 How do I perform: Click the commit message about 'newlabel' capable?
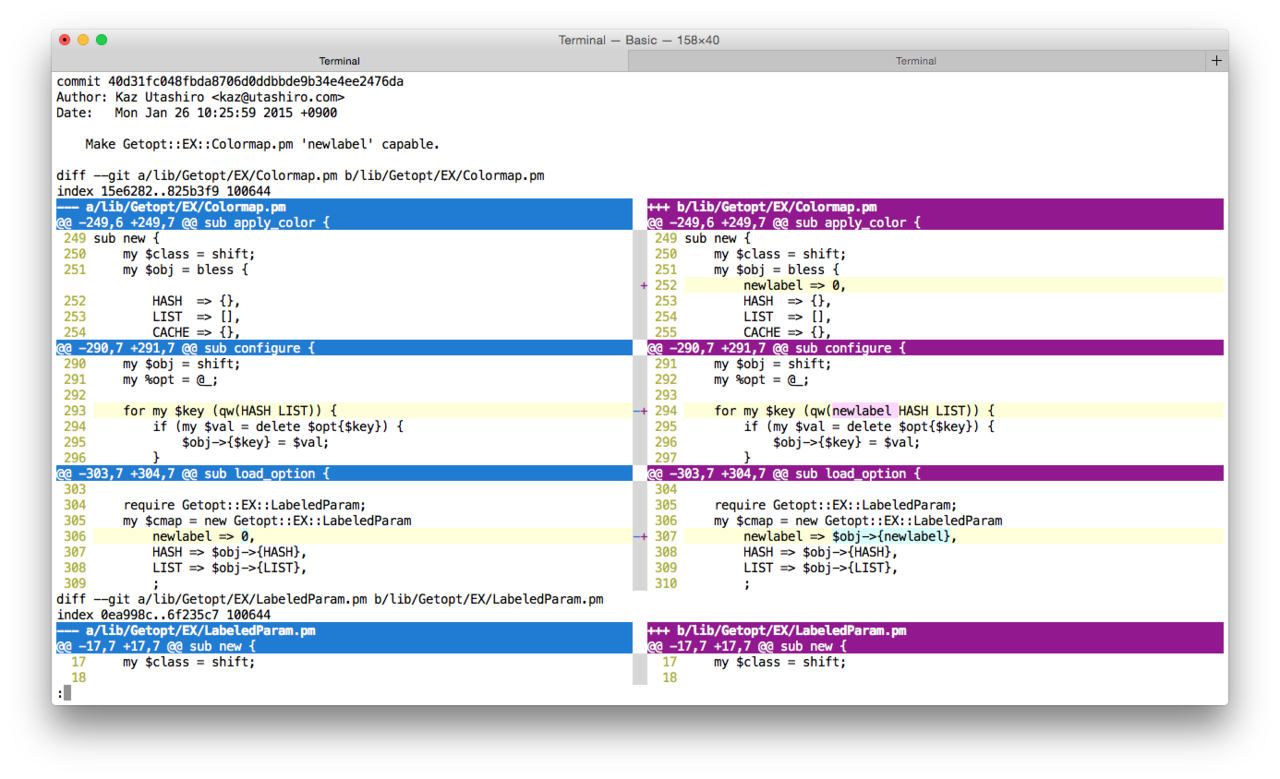tap(262, 144)
